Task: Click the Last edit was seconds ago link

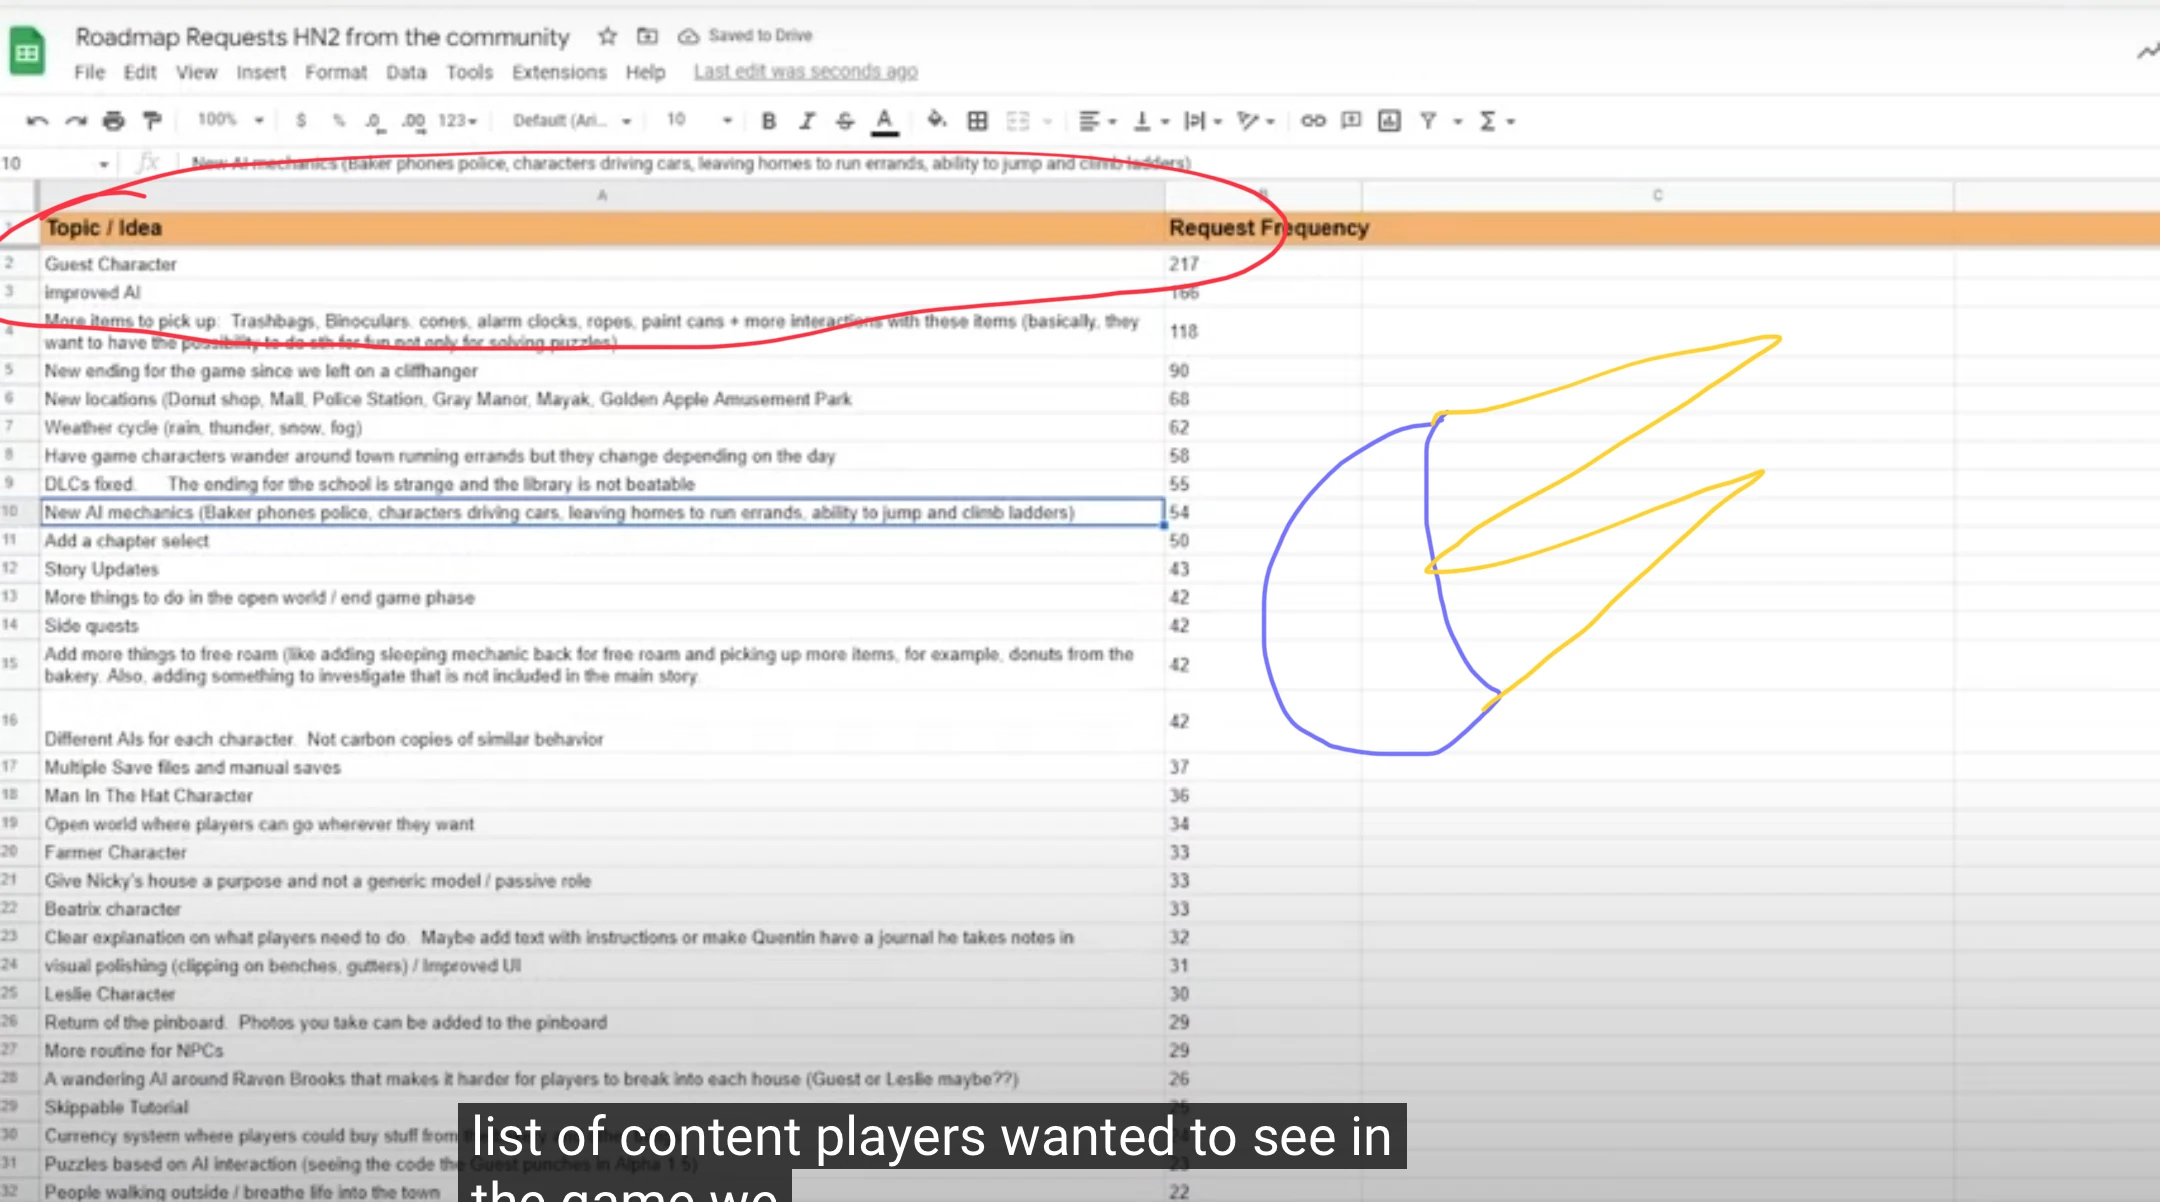Action: tap(805, 71)
